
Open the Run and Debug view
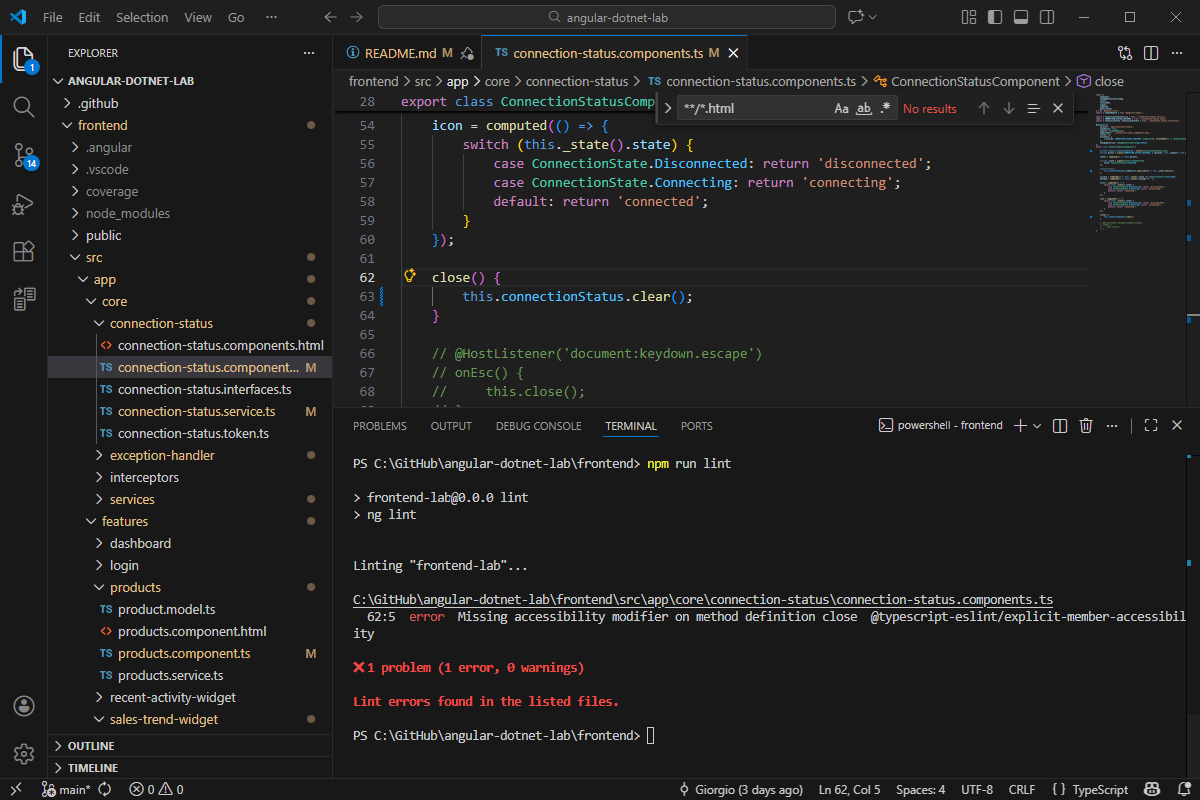[24, 204]
